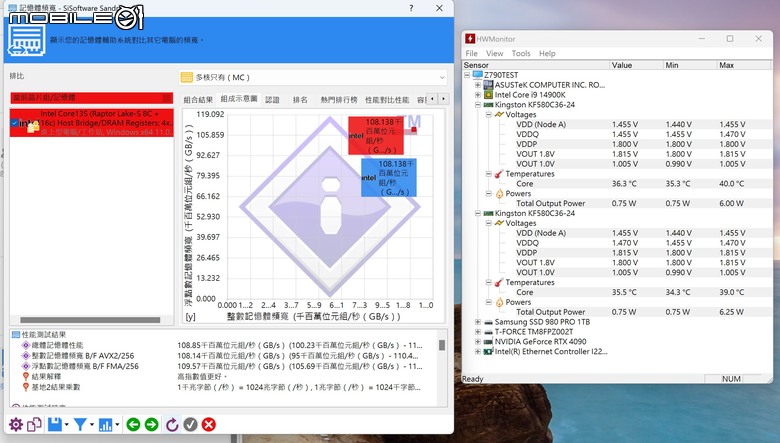Click the tab strip right scroll arrow
The image size is (780, 443).
click(443, 99)
